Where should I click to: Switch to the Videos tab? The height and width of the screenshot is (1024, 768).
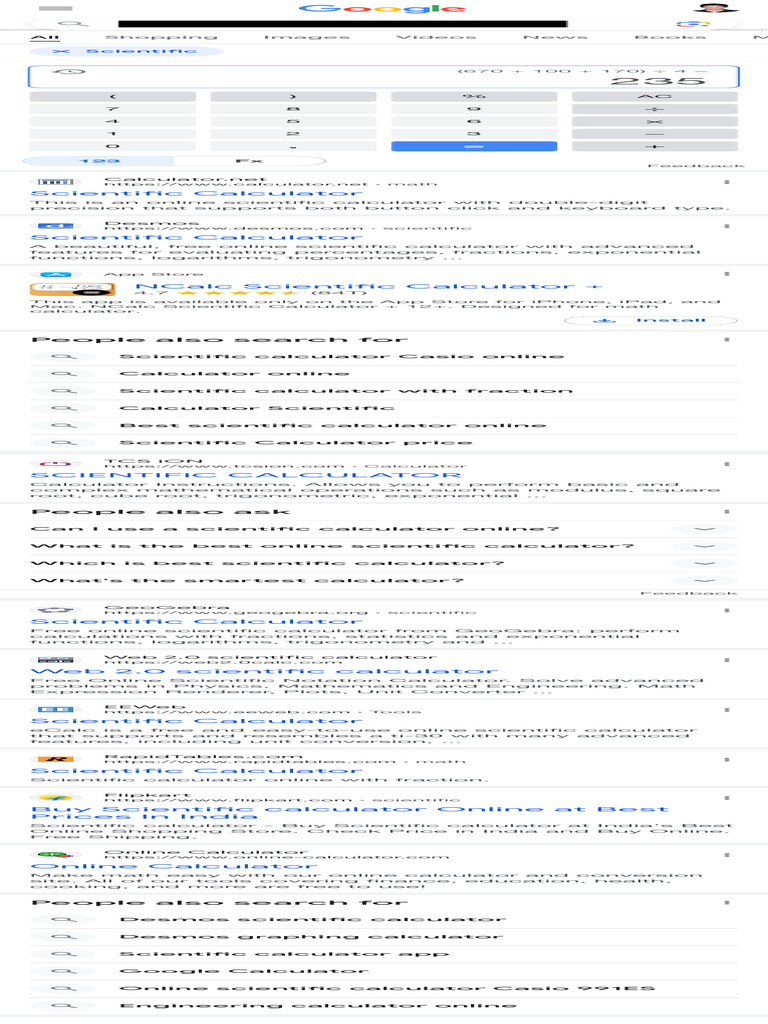click(436, 37)
